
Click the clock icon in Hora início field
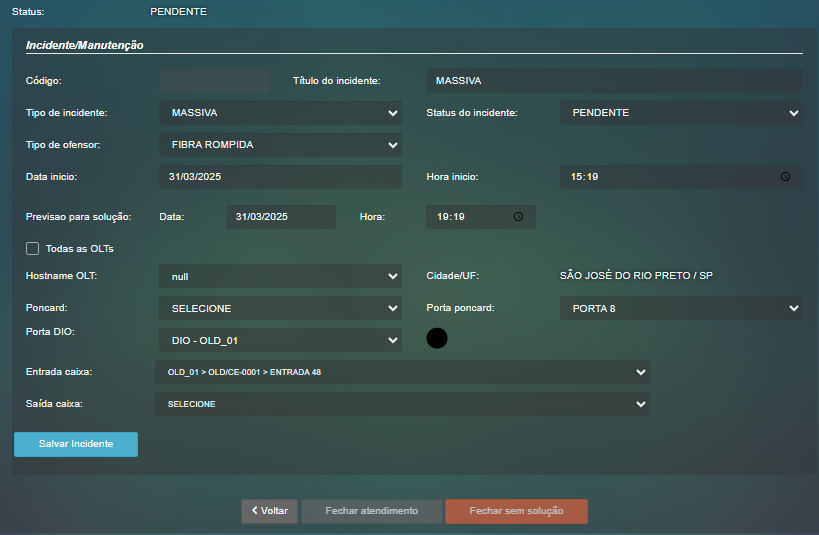(x=785, y=177)
